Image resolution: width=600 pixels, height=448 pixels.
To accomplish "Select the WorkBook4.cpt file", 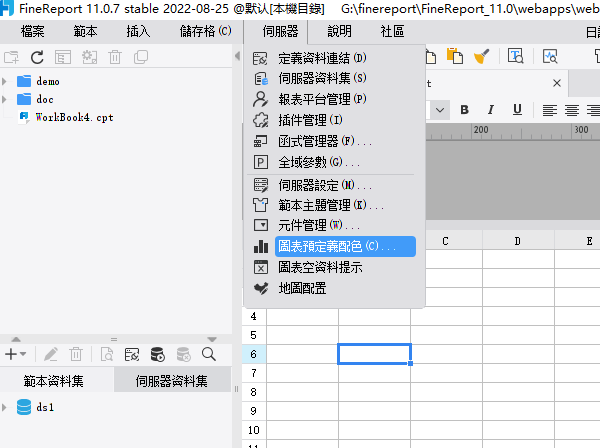I will [x=74, y=117].
